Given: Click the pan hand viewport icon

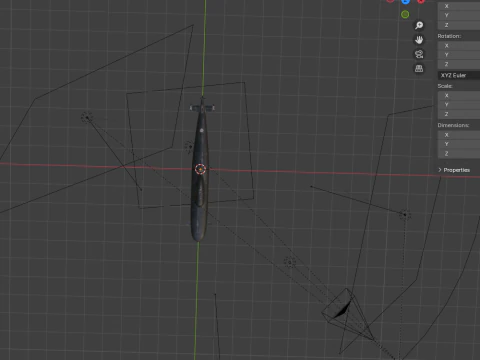Looking at the screenshot, I should click(419, 40).
